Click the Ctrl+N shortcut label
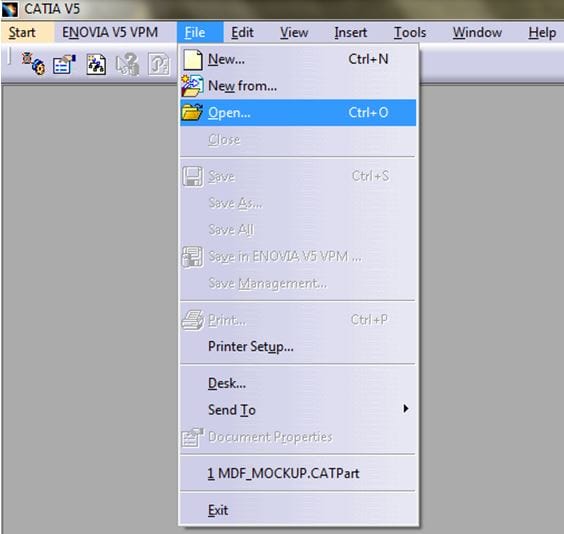 368,59
